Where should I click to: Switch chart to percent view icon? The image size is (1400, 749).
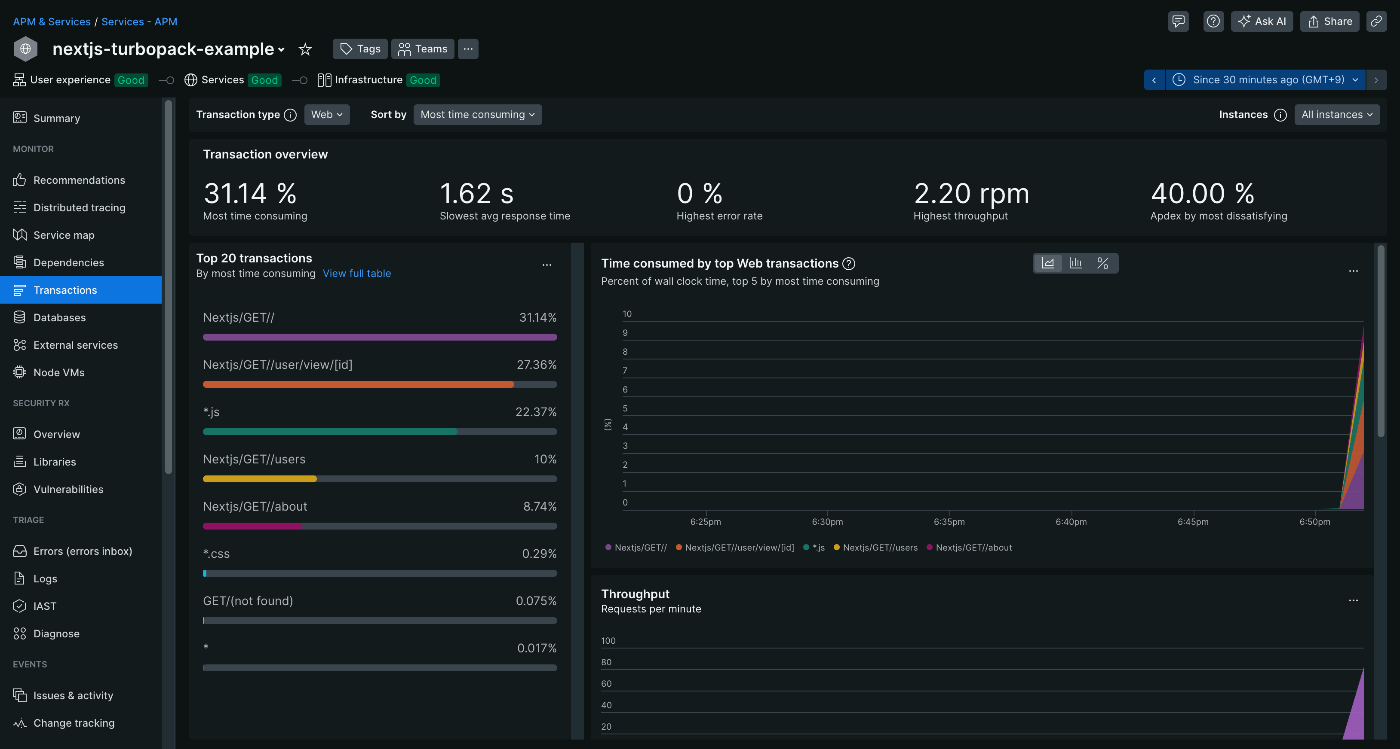[x=1103, y=263]
